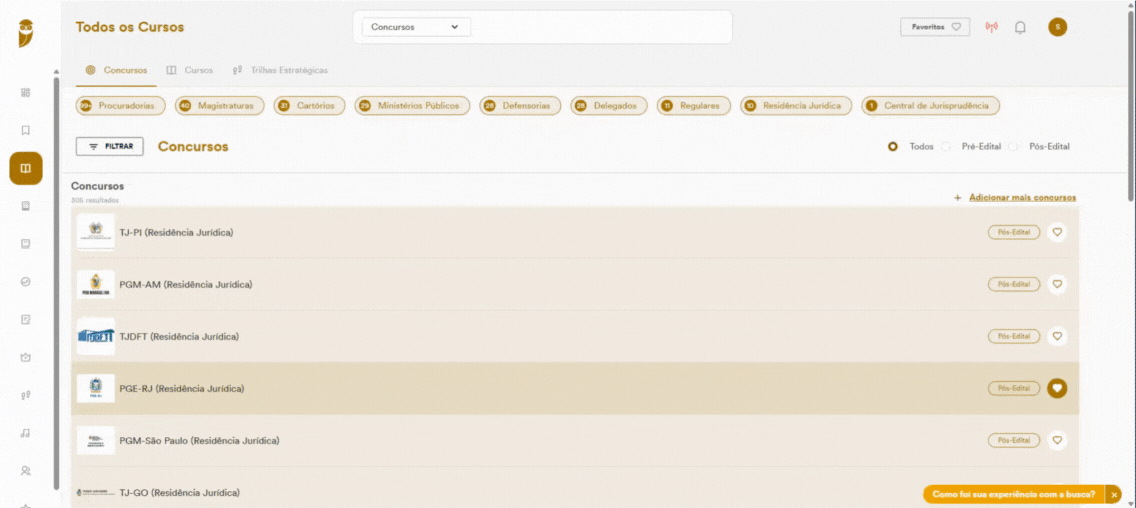Open the PGM-São Paulo logo thumbnail
The width and height of the screenshot is (1136, 508).
pos(96,440)
